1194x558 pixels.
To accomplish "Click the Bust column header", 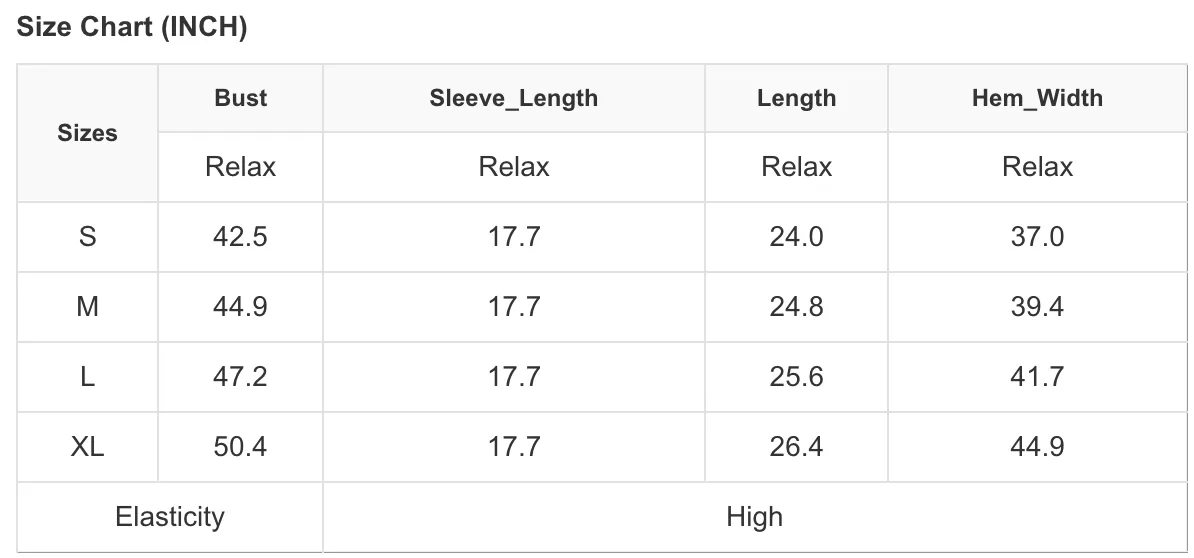I will [241, 98].
